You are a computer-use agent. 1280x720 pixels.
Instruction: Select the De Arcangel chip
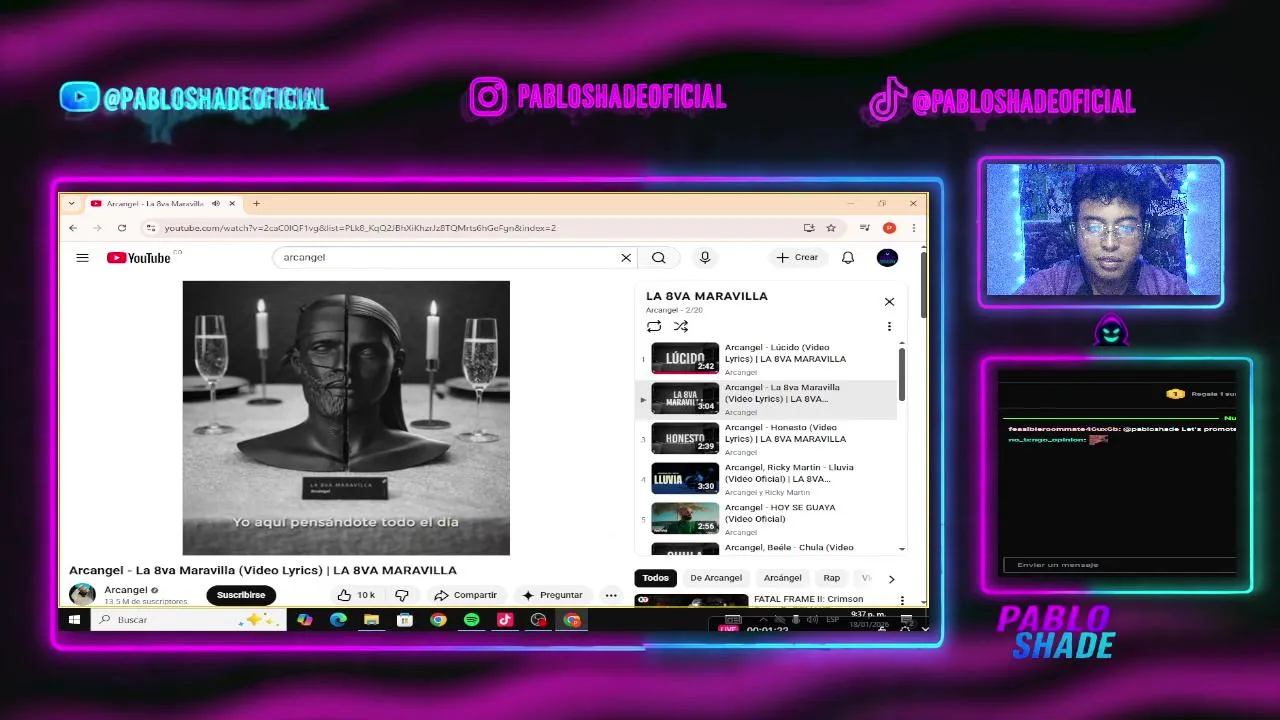pyautogui.click(x=716, y=578)
